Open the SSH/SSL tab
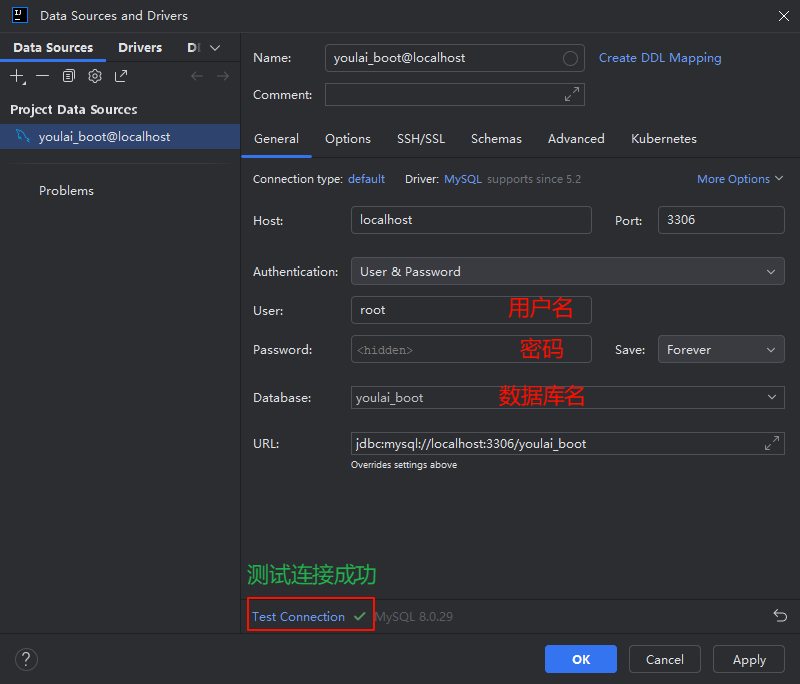The height and width of the screenshot is (684, 800). tap(421, 139)
